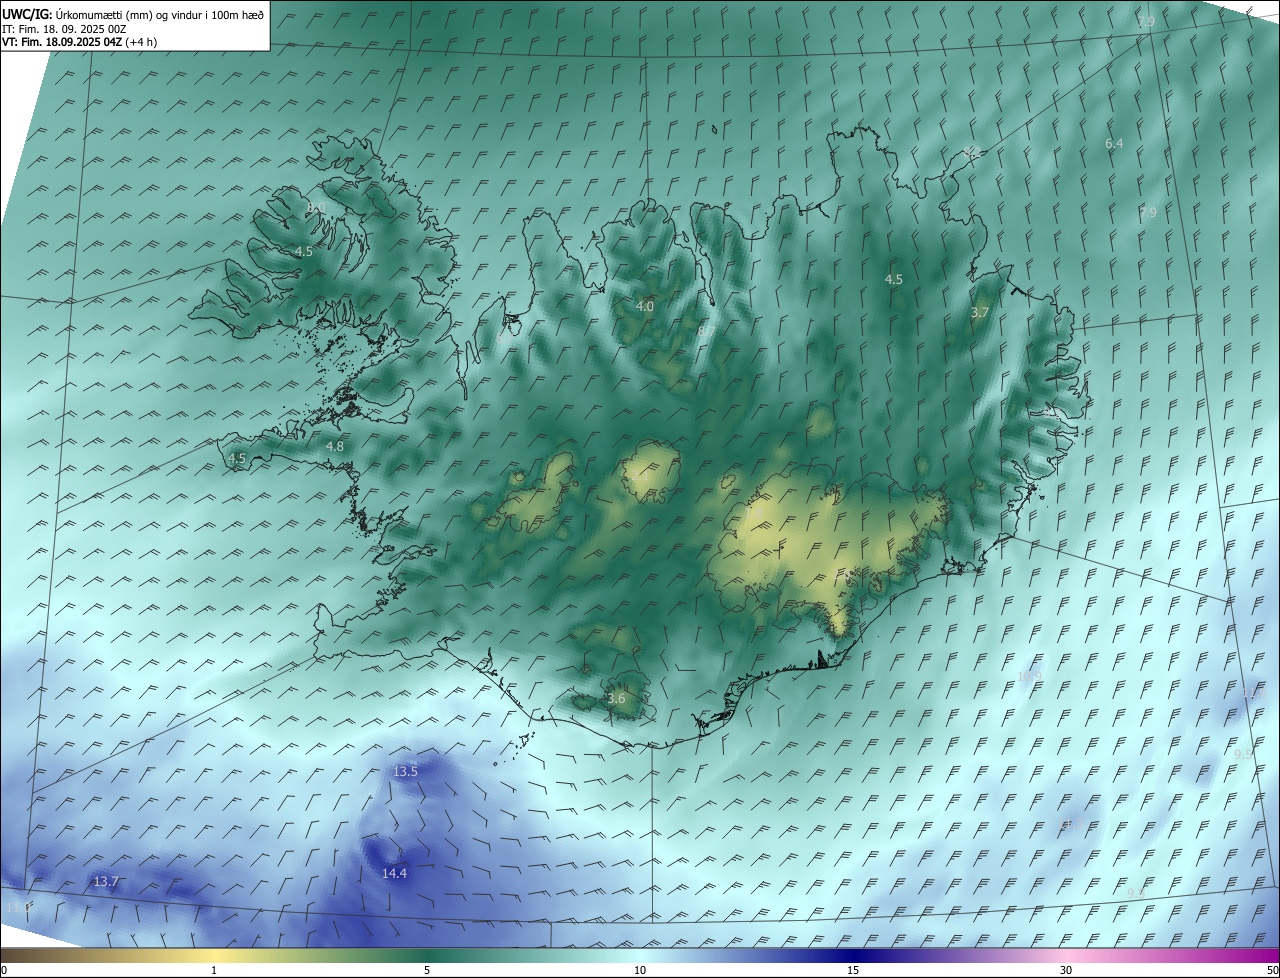
Task: Click the 4.0 value in north Iceland
Action: tap(645, 306)
